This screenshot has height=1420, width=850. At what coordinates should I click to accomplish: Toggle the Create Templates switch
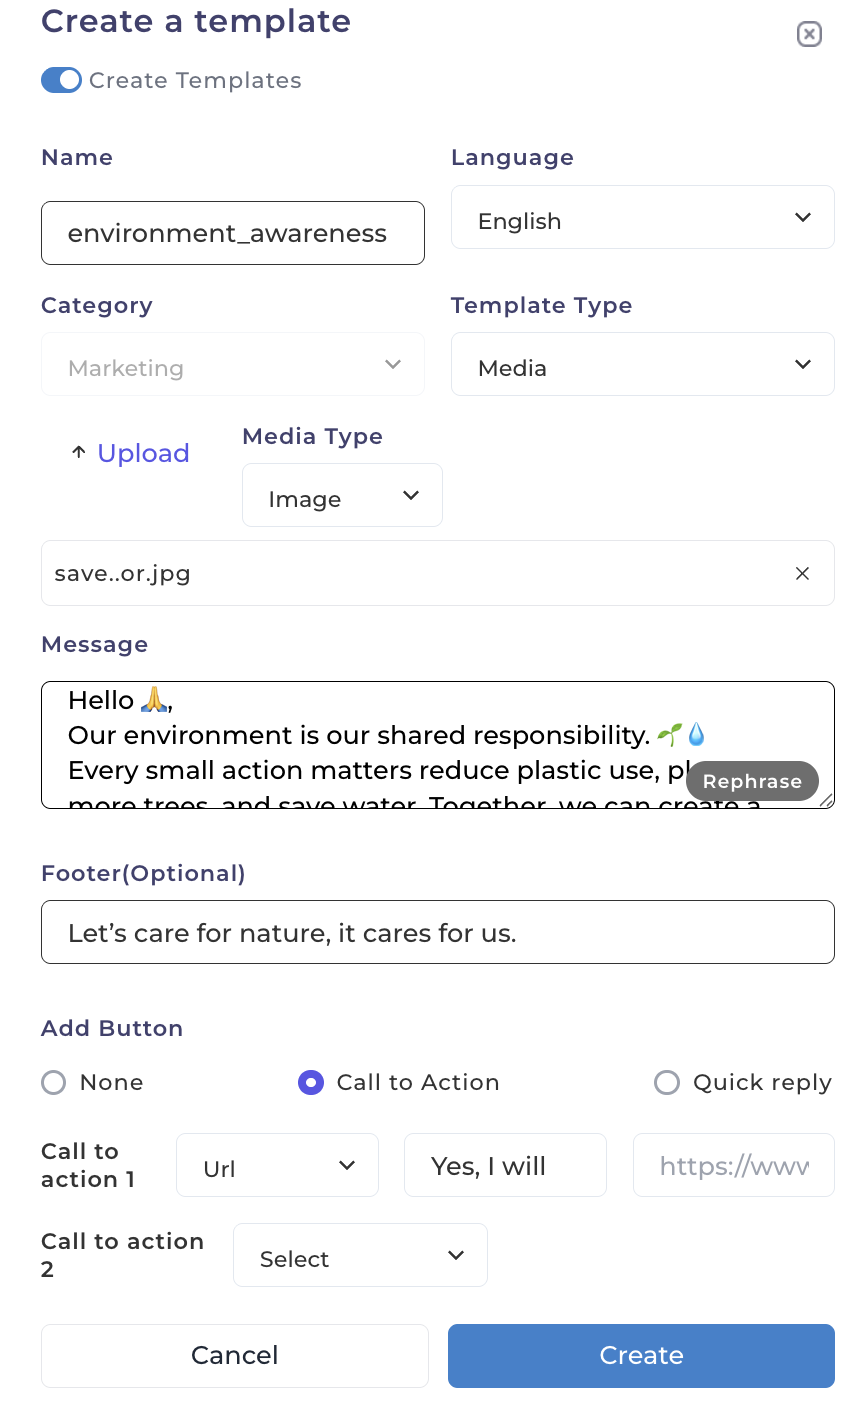click(61, 80)
